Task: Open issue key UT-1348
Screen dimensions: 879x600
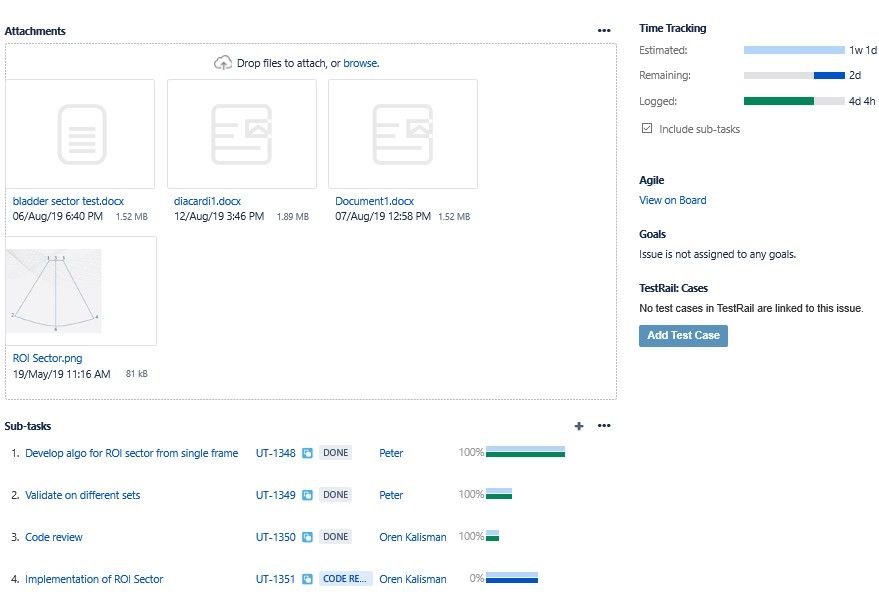Action: coord(275,453)
